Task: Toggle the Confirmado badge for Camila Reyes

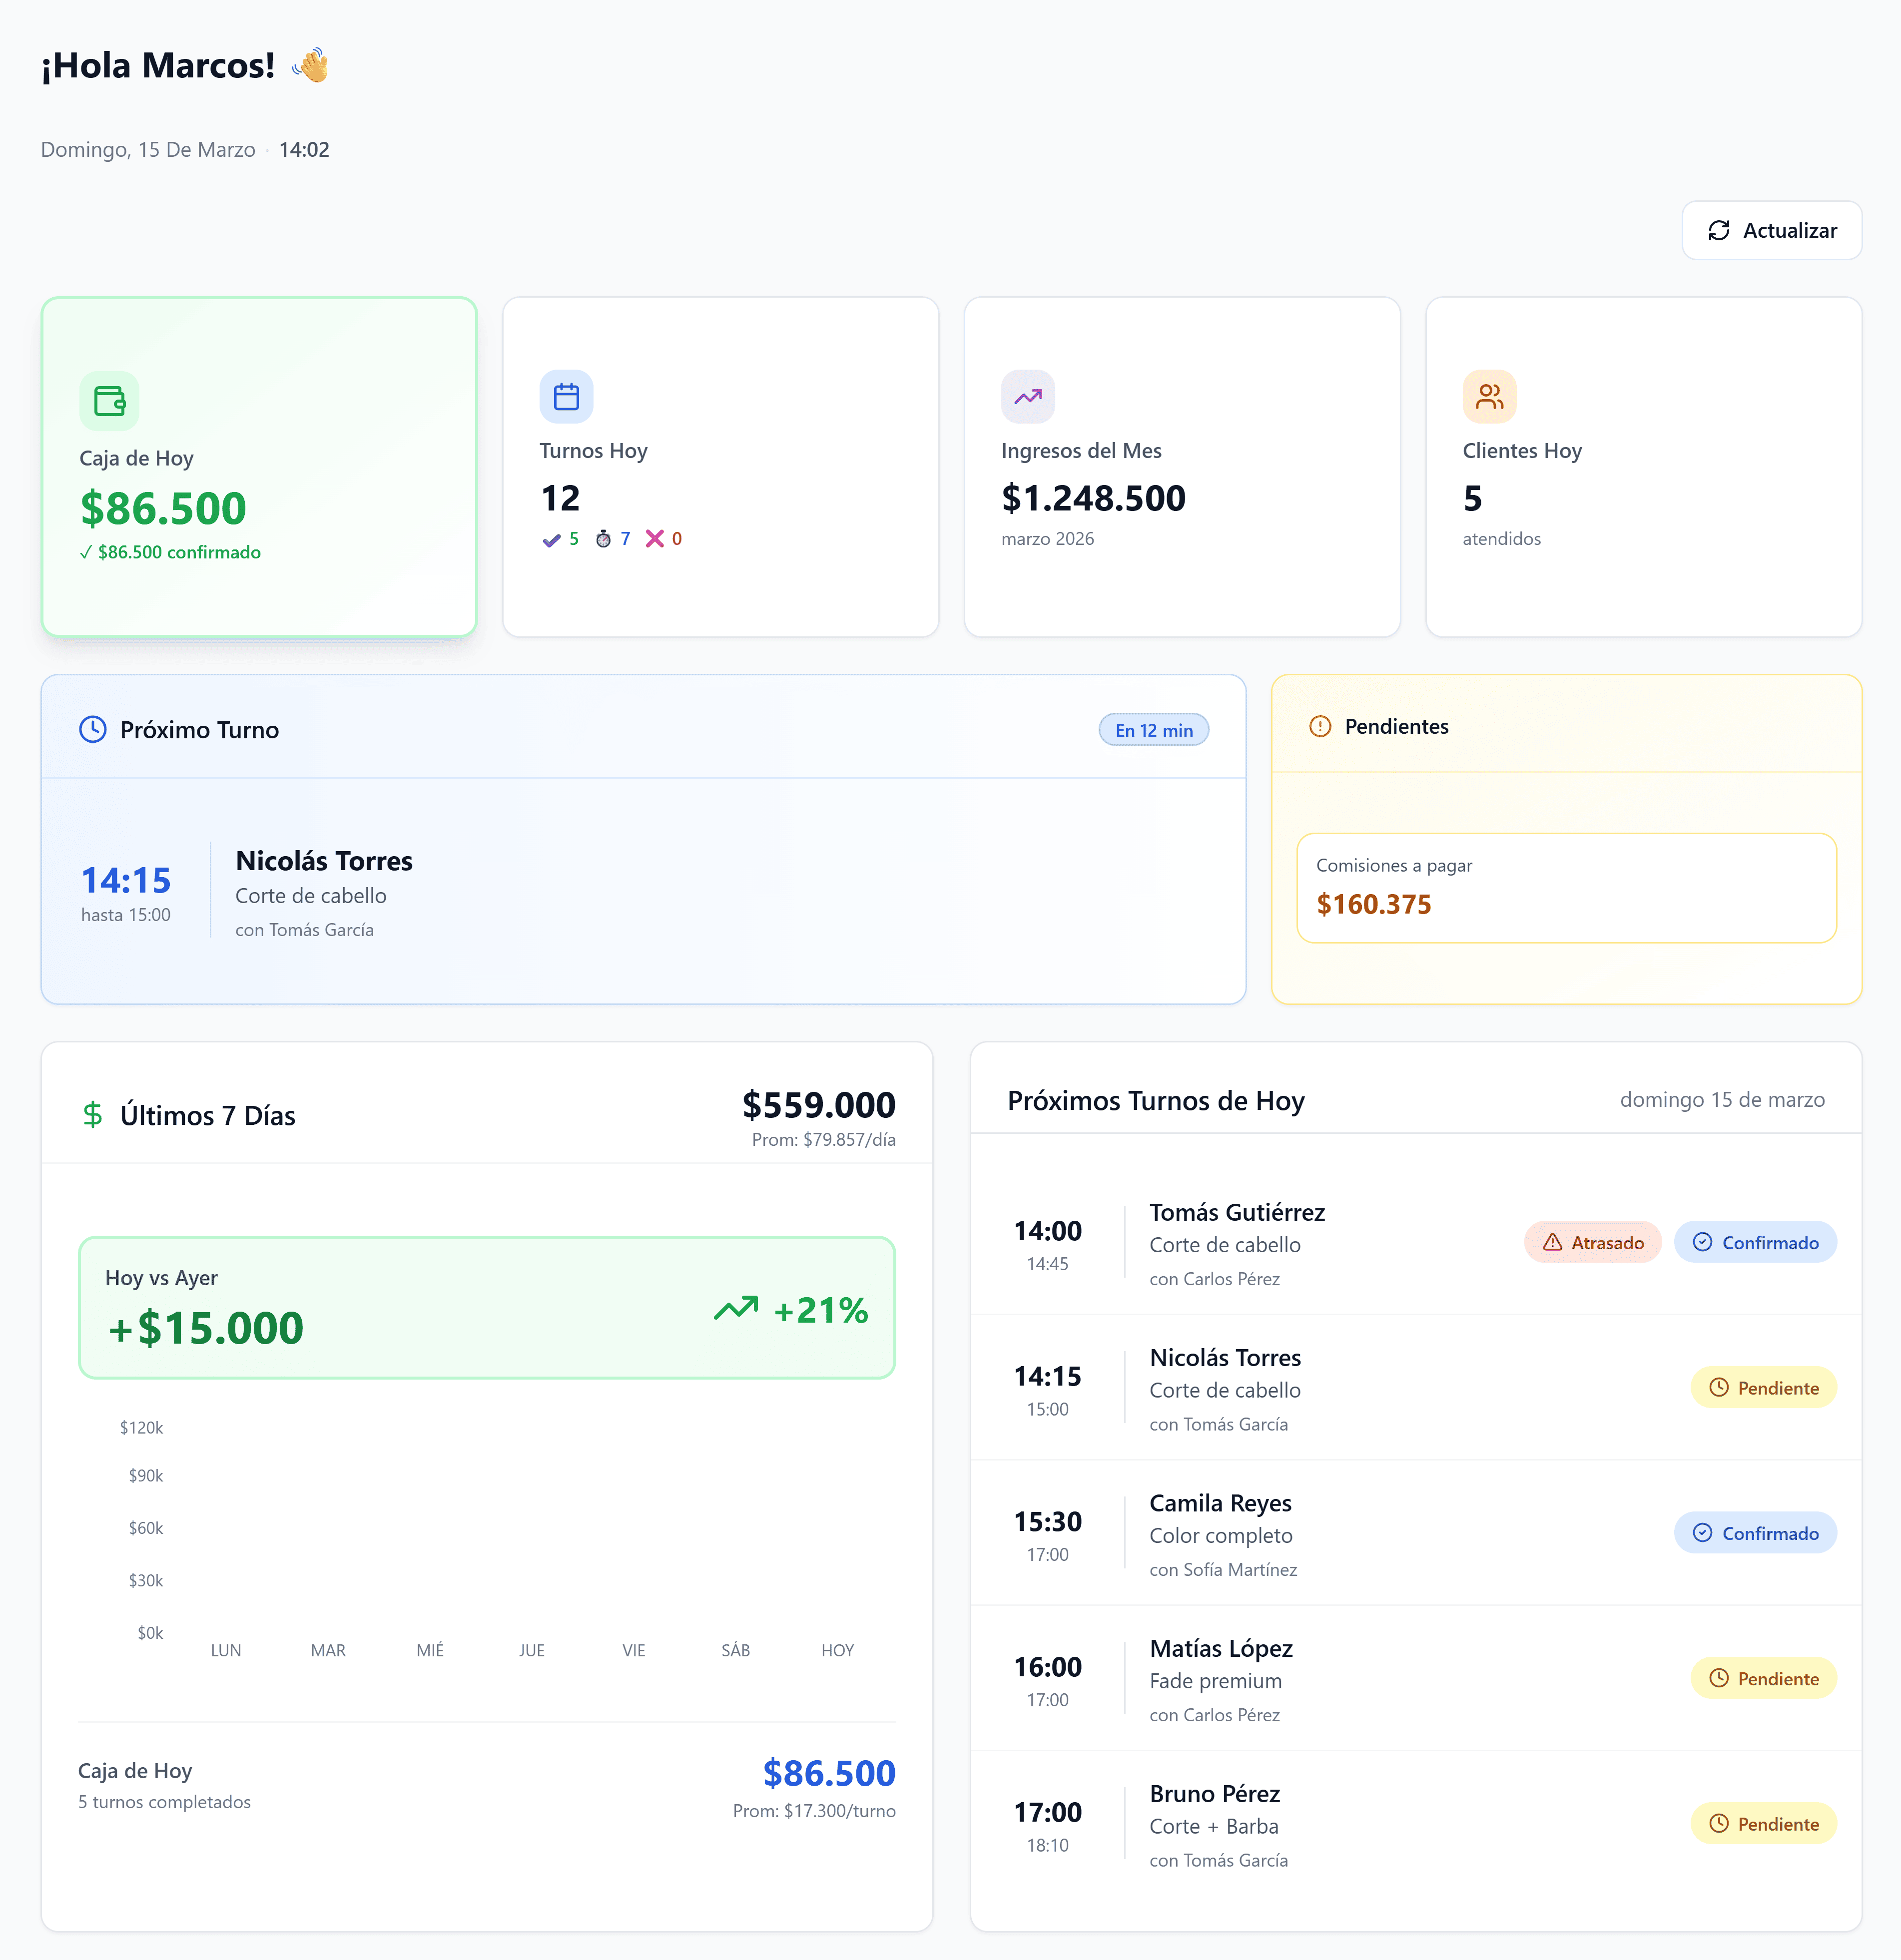Action: click(1756, 1533)
